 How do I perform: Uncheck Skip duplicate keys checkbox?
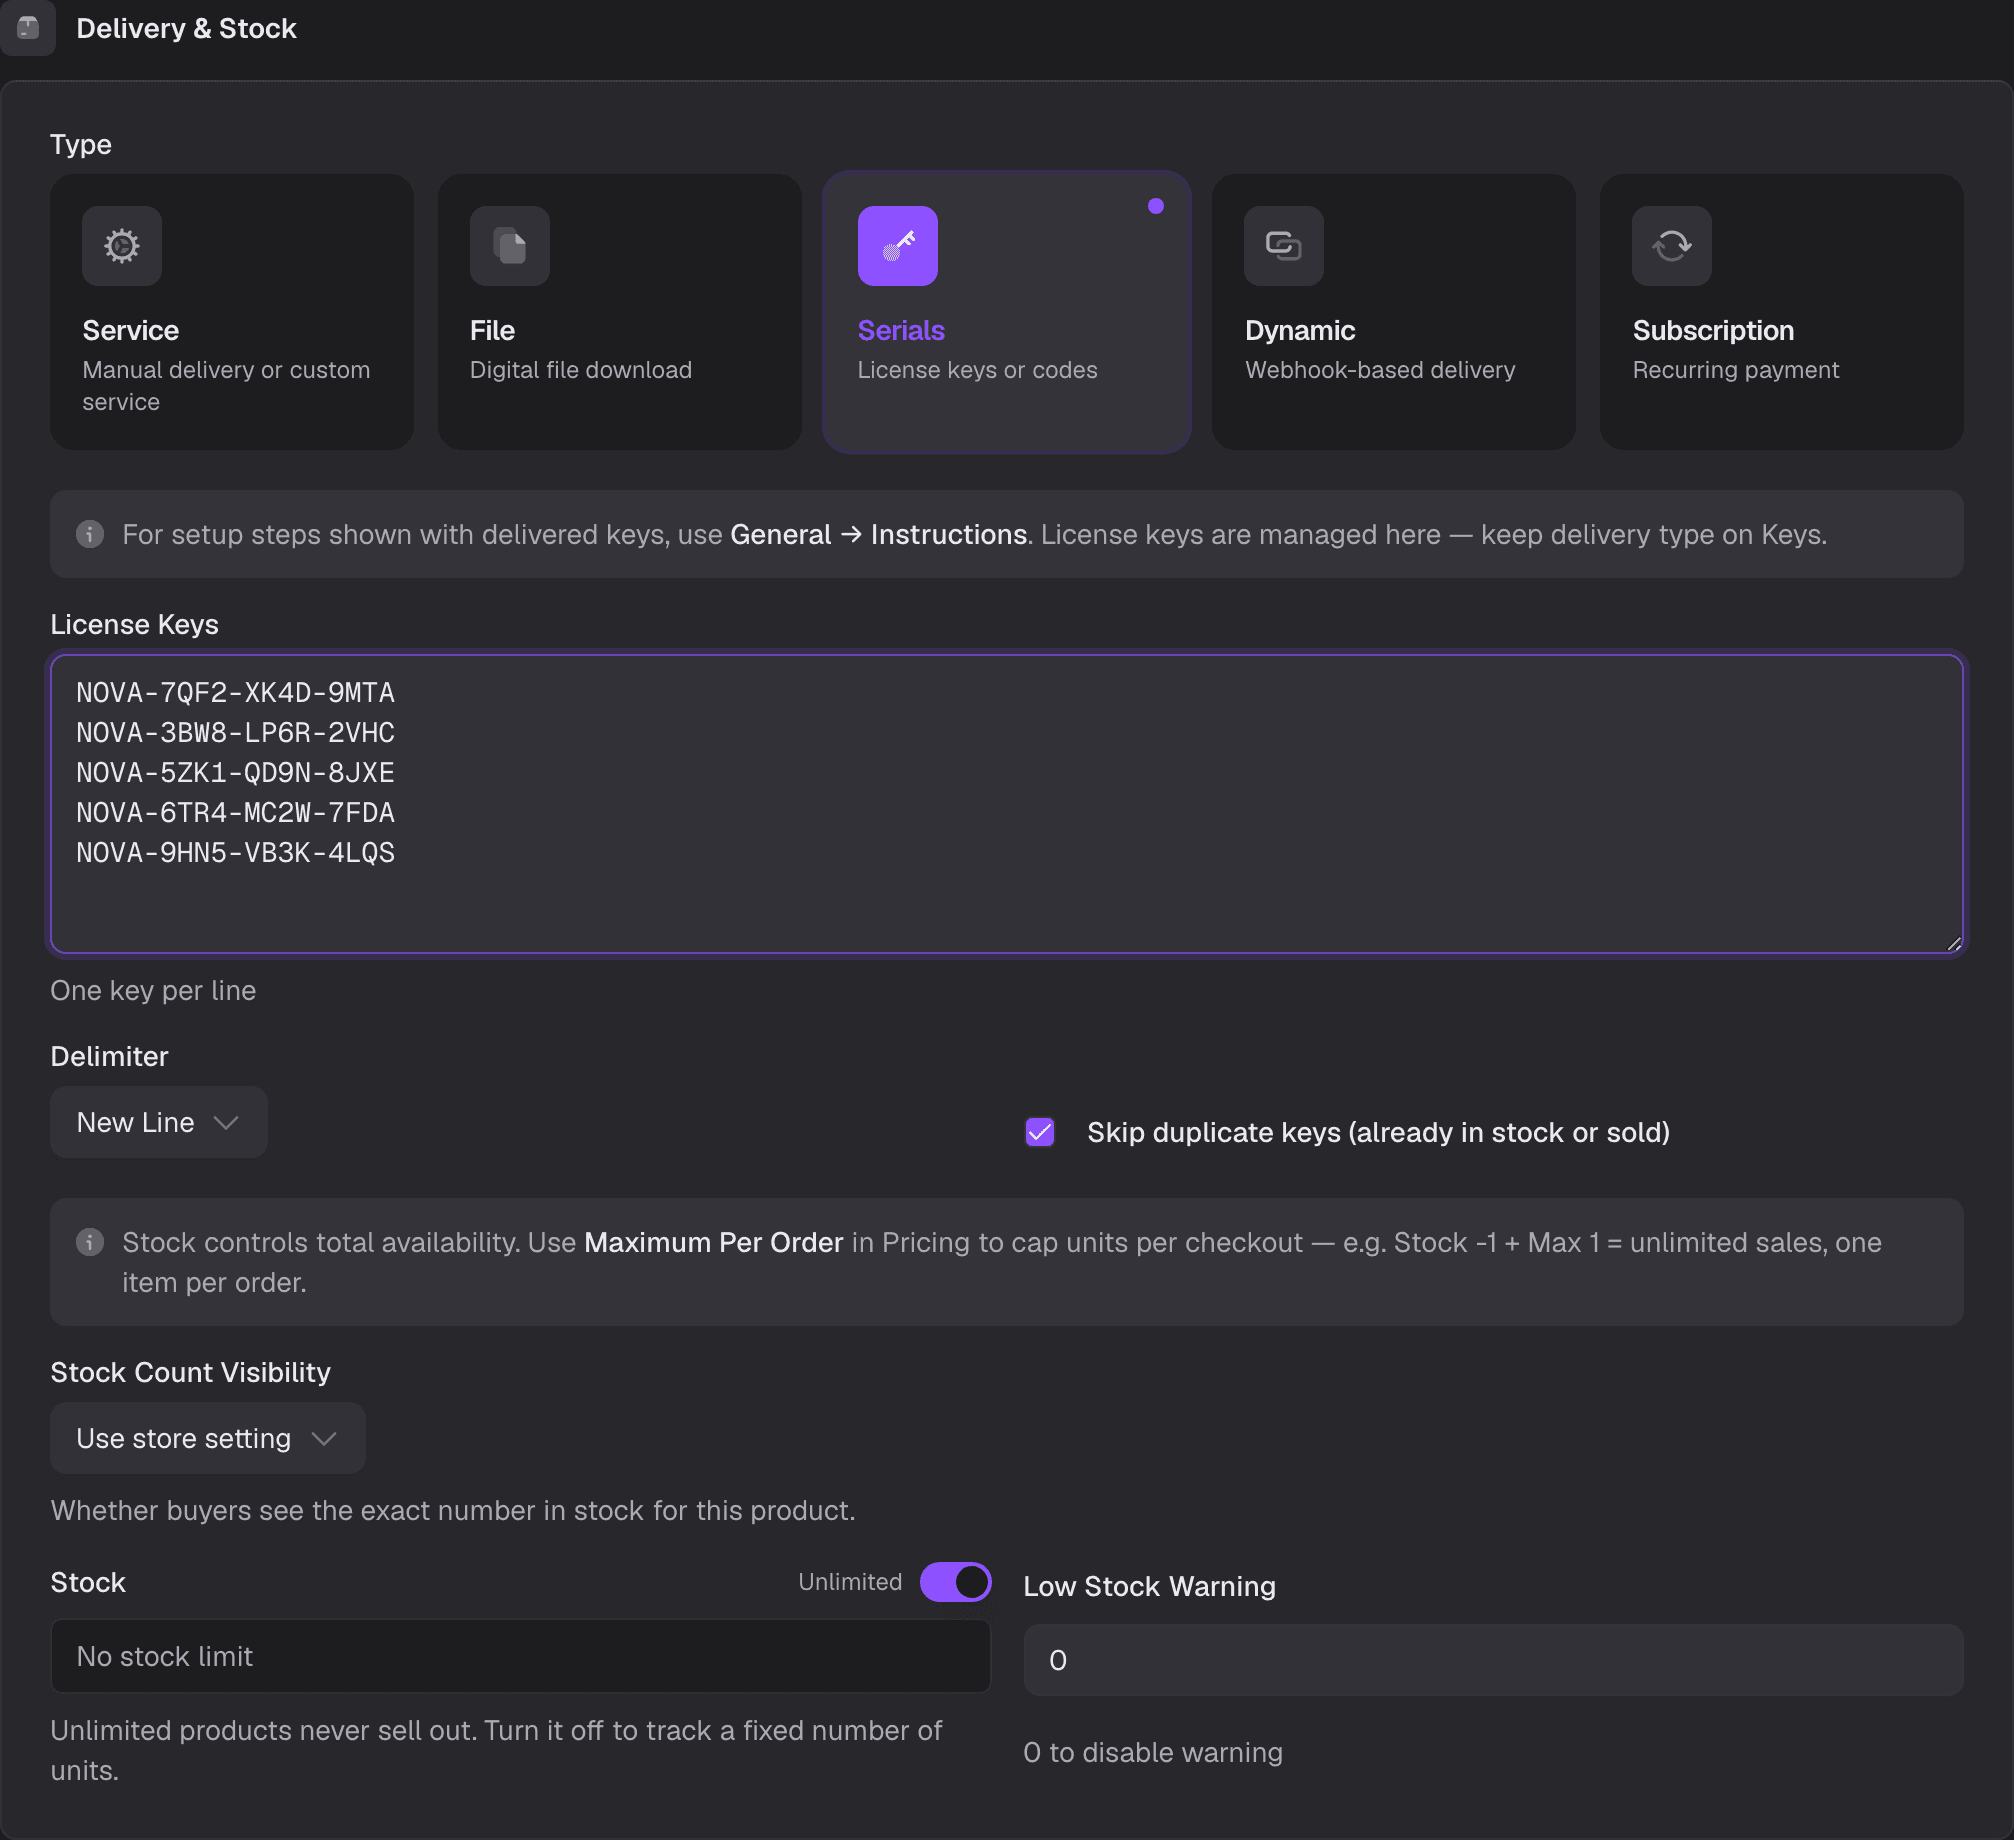pyautogui.click(x=1040, y=1132)
